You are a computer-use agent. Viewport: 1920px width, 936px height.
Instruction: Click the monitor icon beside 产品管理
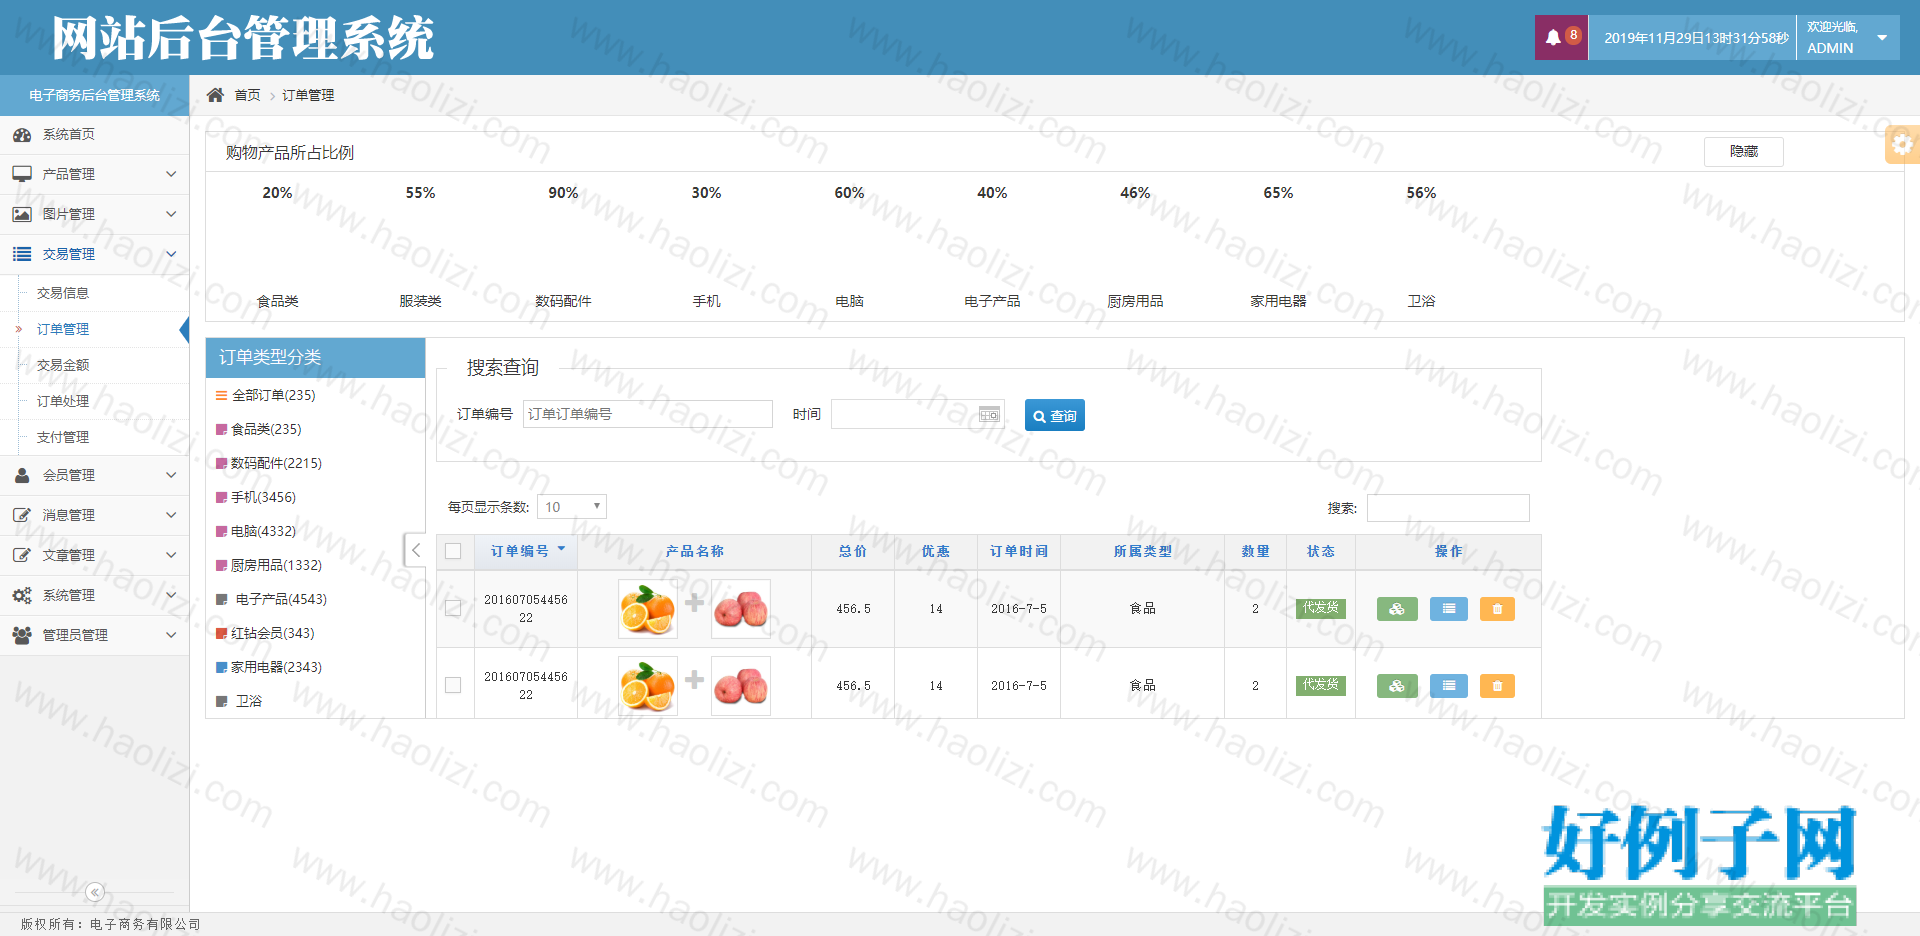(x=22, y=174)
